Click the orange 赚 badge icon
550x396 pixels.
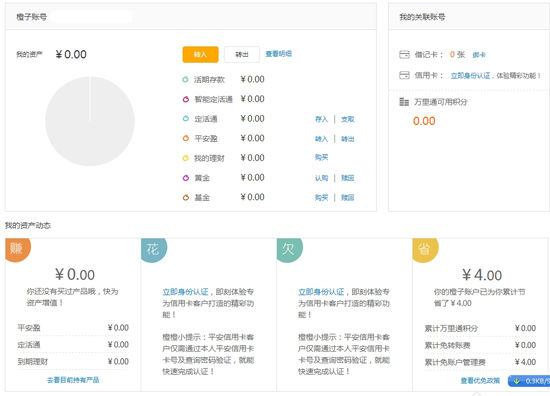tap(18, 250)
